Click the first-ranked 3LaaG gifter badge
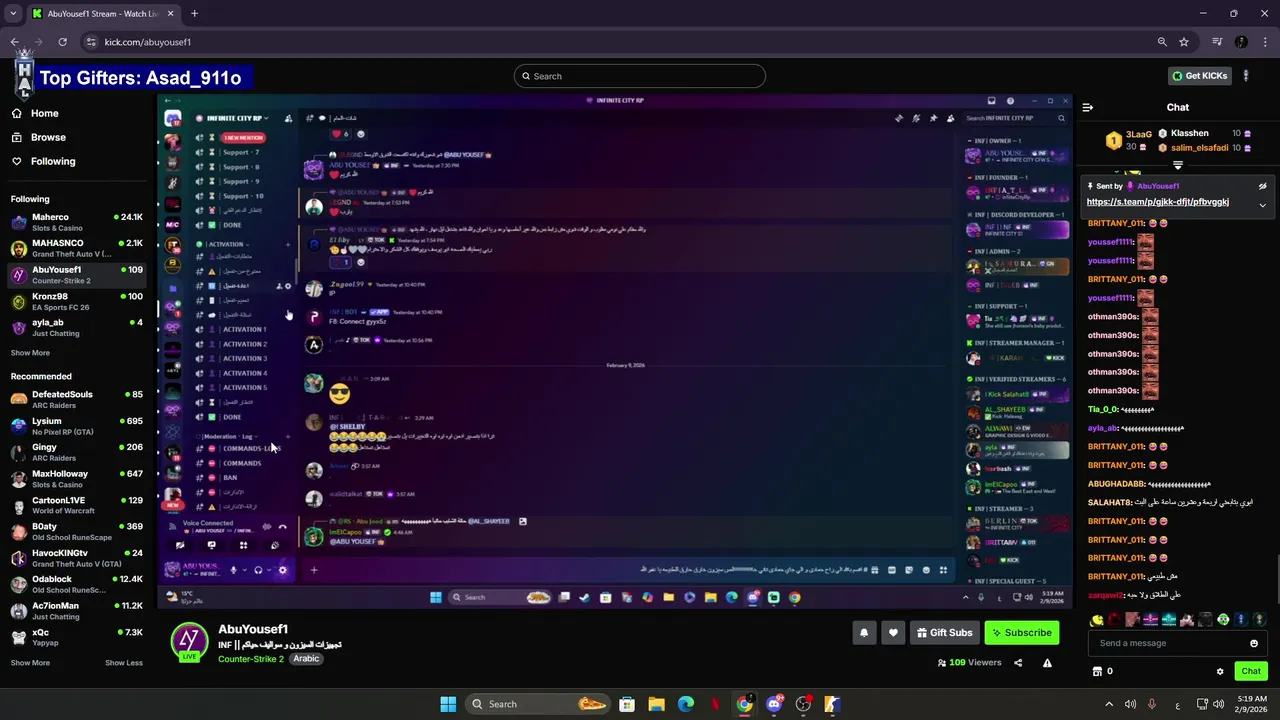Image resolution: width=1280 pixels, height=720 pixels. [x=1112, y=141]
